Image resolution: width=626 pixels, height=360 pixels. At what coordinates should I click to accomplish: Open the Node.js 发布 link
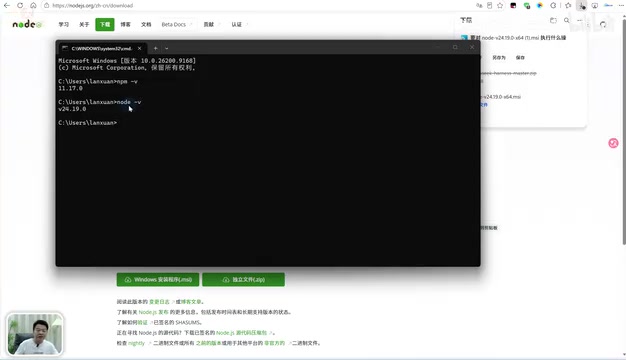pos(153,312)
